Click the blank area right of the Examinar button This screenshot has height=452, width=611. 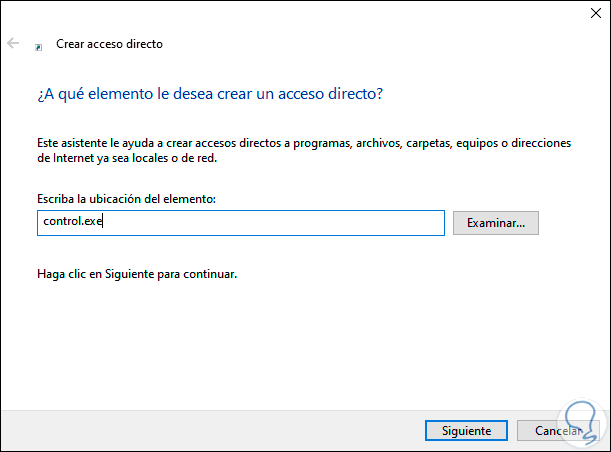(575, 222)
